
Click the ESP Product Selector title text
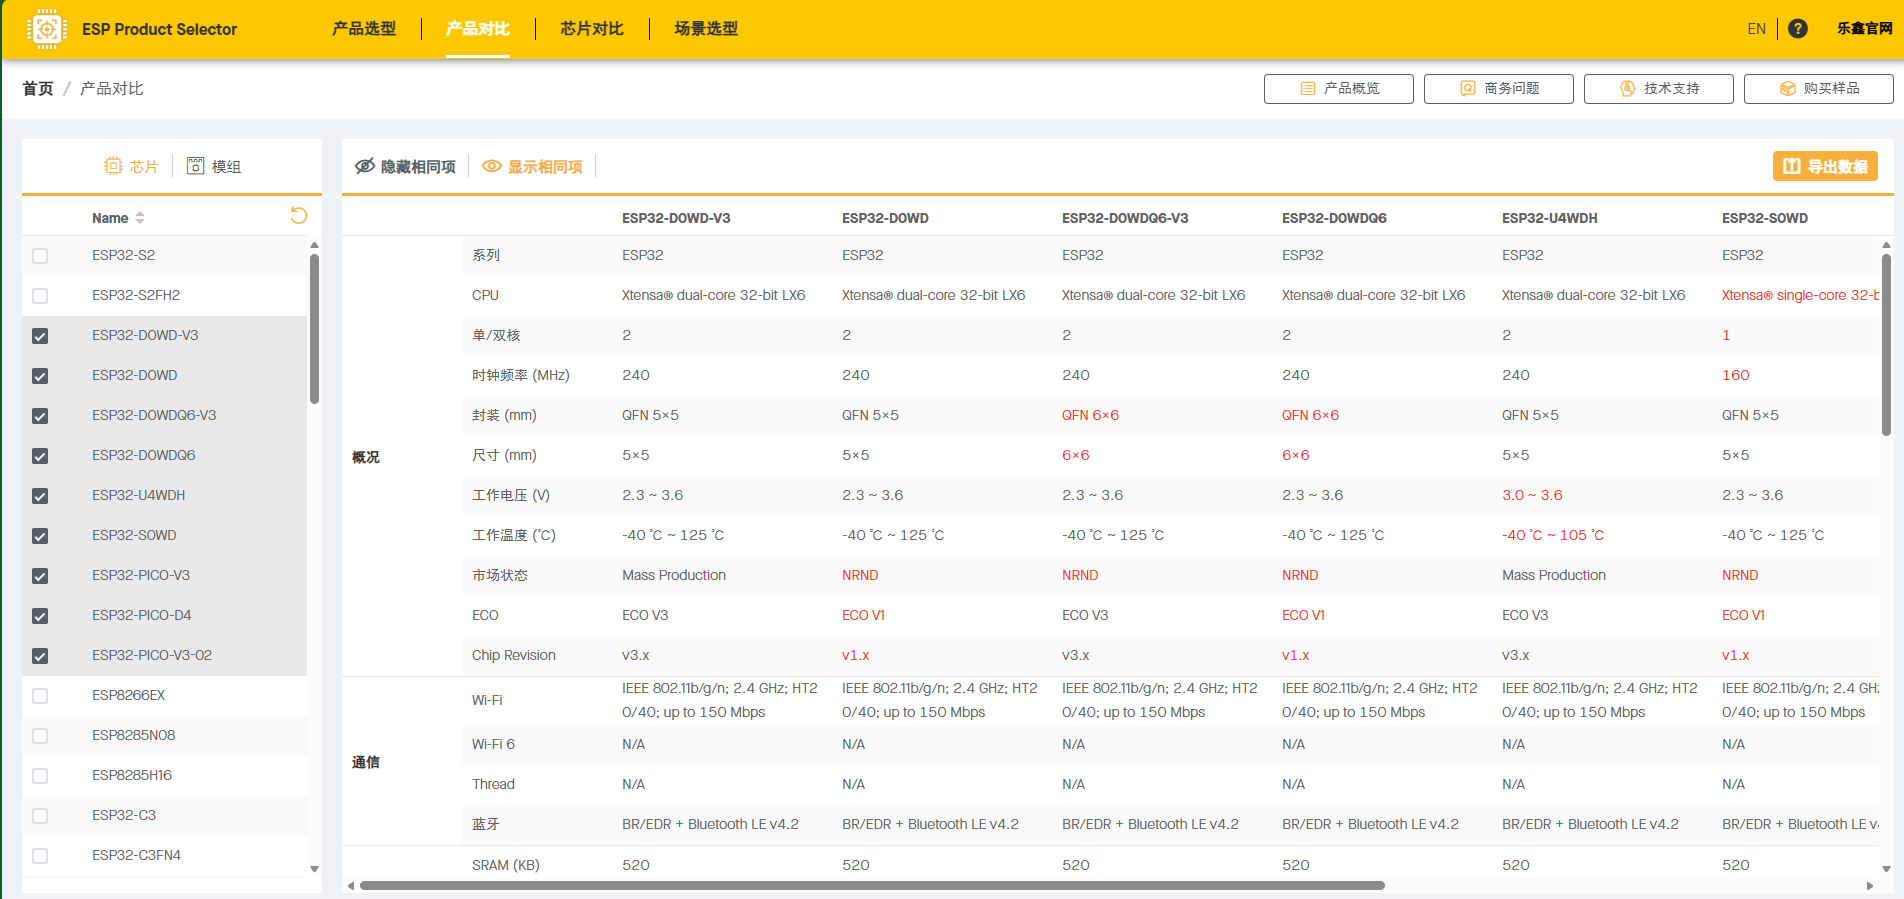click(160, 29)
